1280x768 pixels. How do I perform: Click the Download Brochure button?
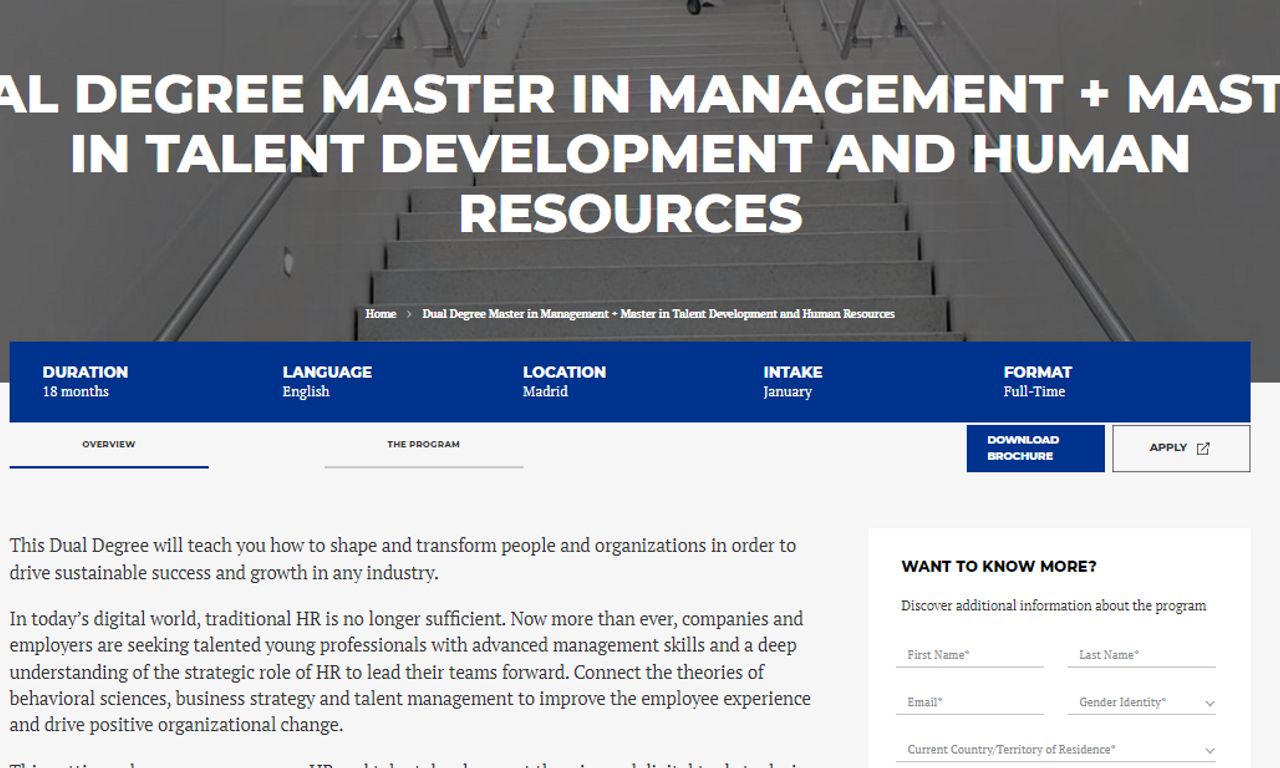click(1035, 448)
